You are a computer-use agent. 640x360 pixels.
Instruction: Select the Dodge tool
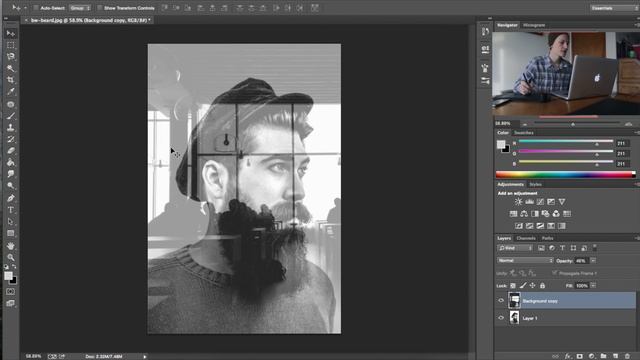[11, 186]
